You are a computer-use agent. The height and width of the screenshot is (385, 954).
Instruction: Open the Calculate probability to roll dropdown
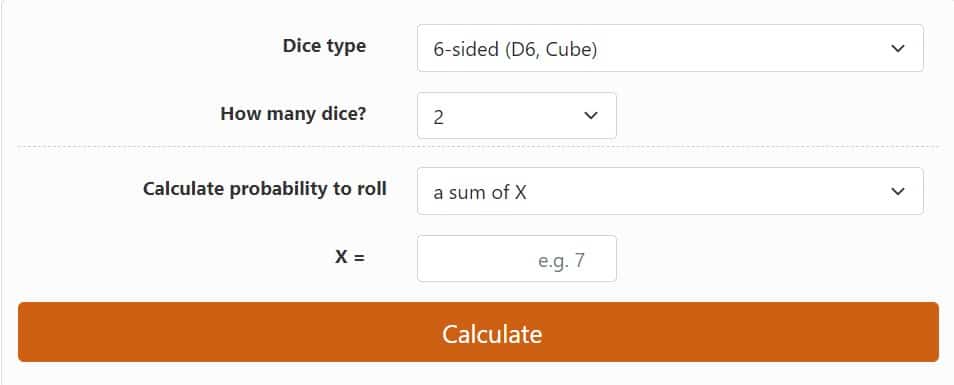click(670, 191)
